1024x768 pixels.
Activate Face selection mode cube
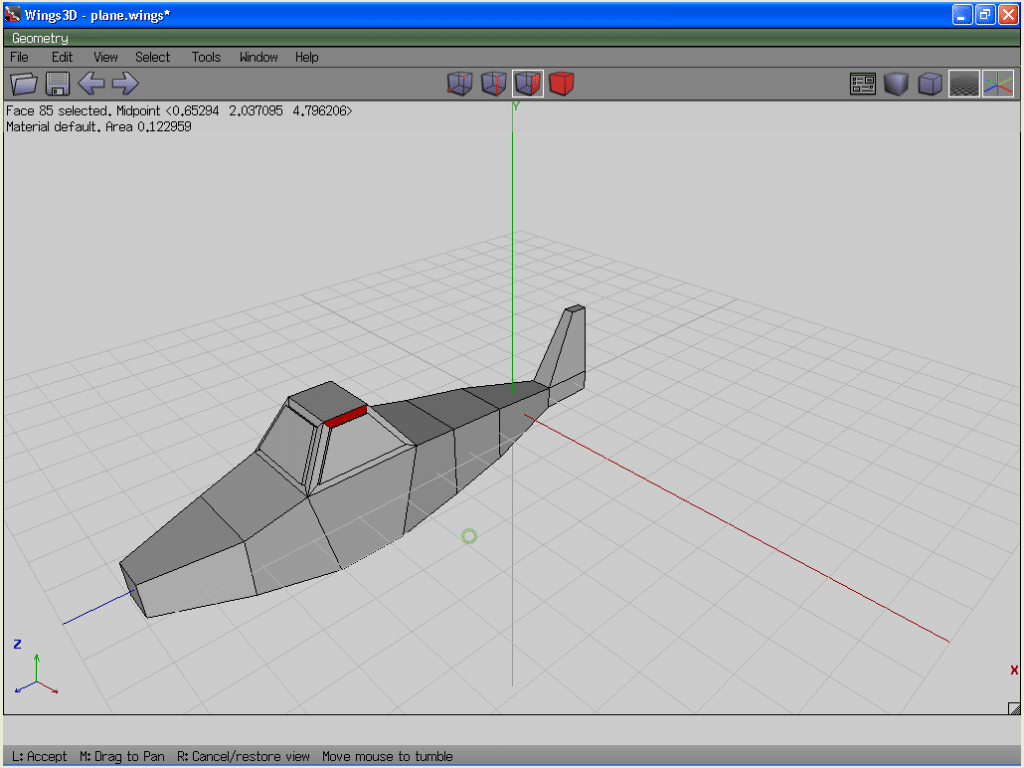coord(528,84)
